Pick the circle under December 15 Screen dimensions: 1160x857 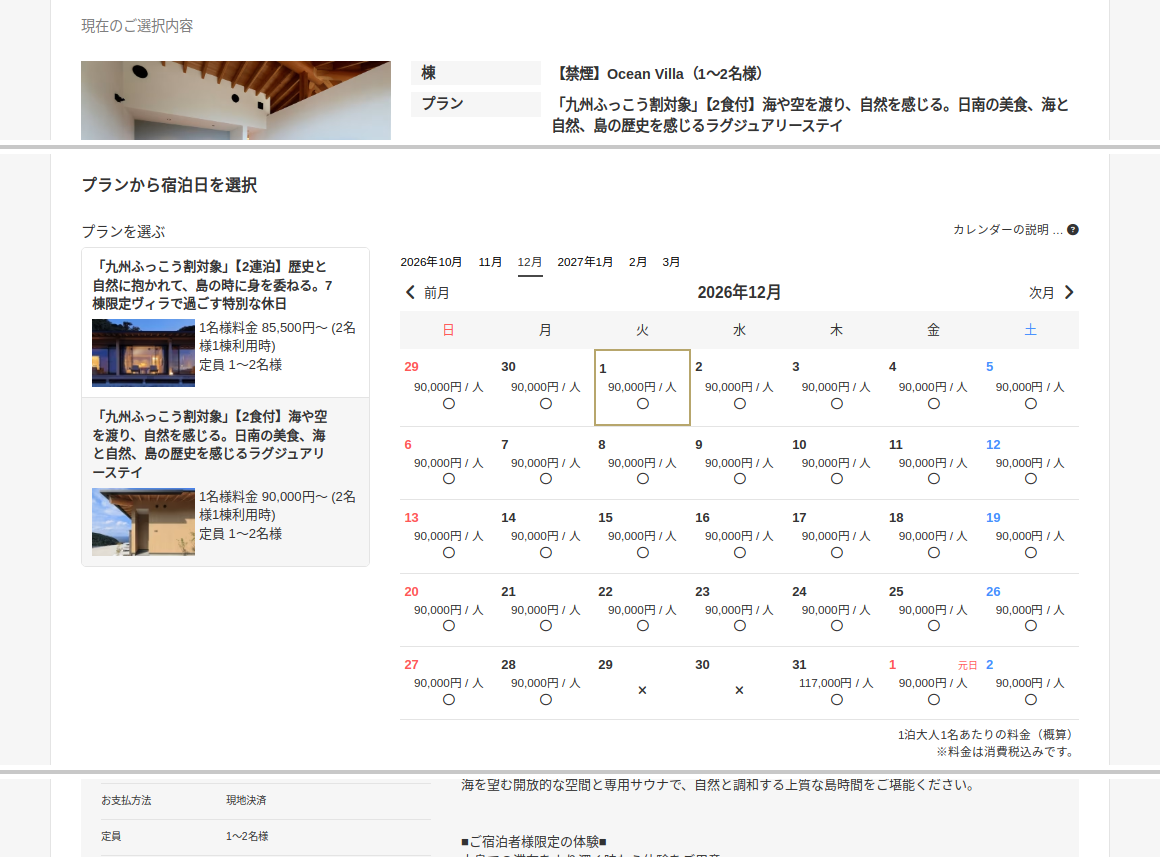[642, 553]
